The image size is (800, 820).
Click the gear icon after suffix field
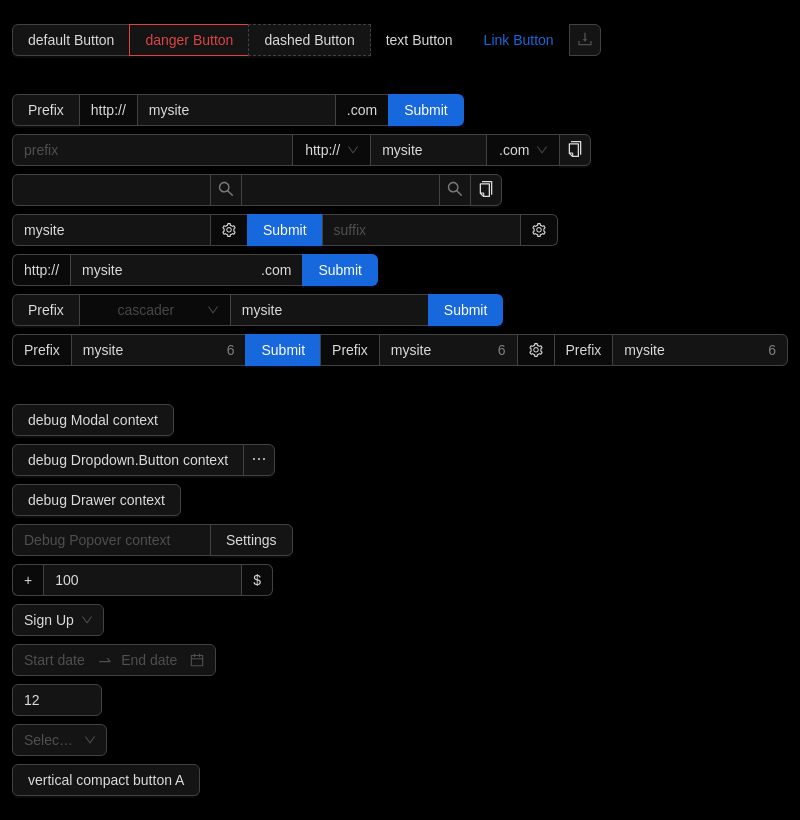pyautogui.click(x=539, y=230)
